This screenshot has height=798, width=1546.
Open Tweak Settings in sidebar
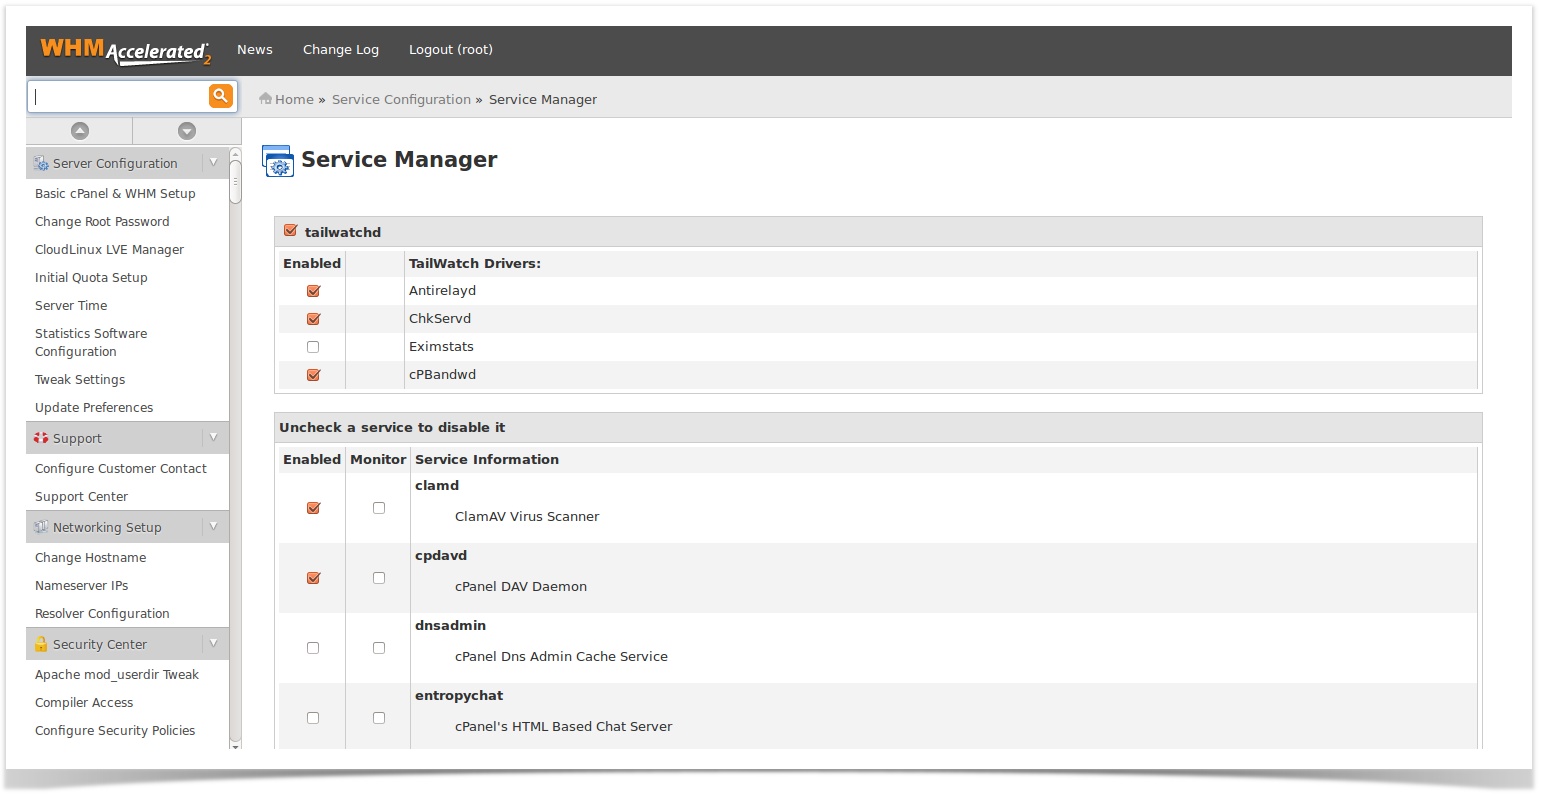80,380
